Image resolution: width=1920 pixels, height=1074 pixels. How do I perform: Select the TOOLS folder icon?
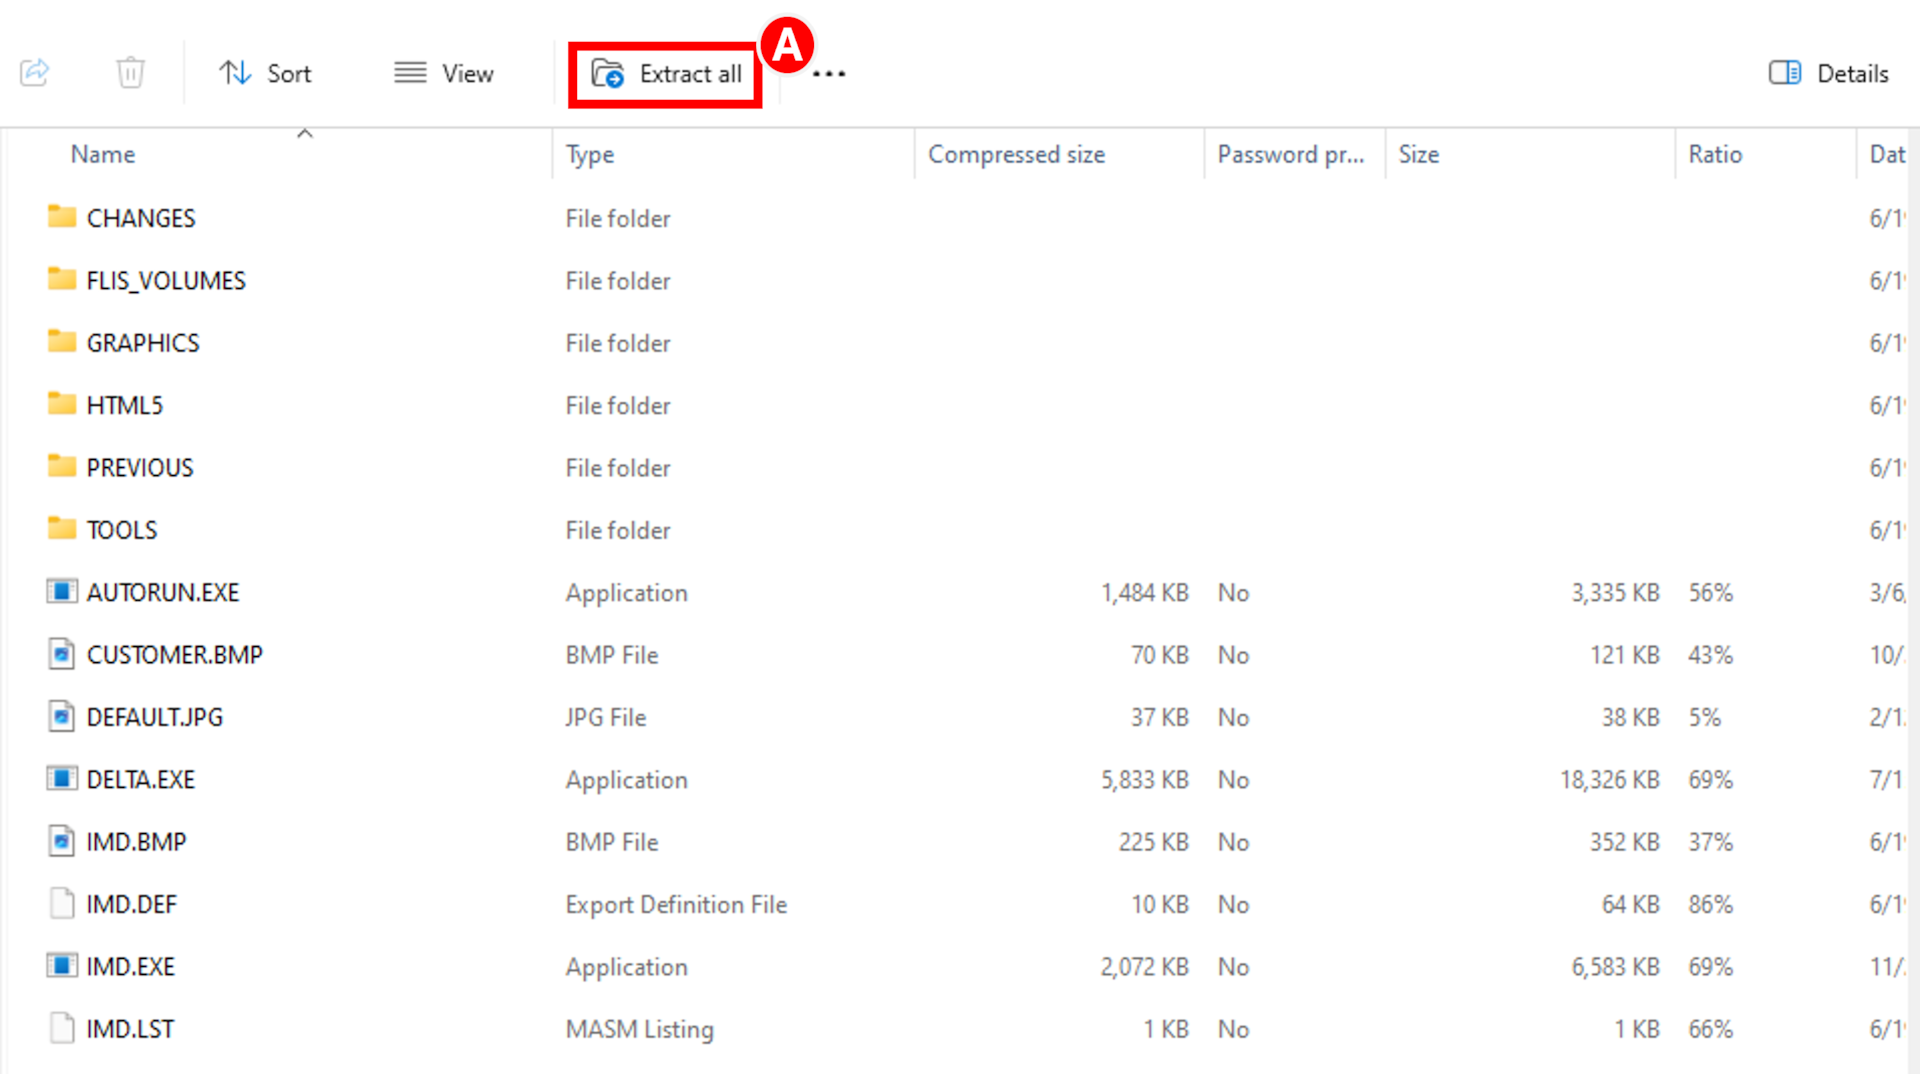pos(62,528)
